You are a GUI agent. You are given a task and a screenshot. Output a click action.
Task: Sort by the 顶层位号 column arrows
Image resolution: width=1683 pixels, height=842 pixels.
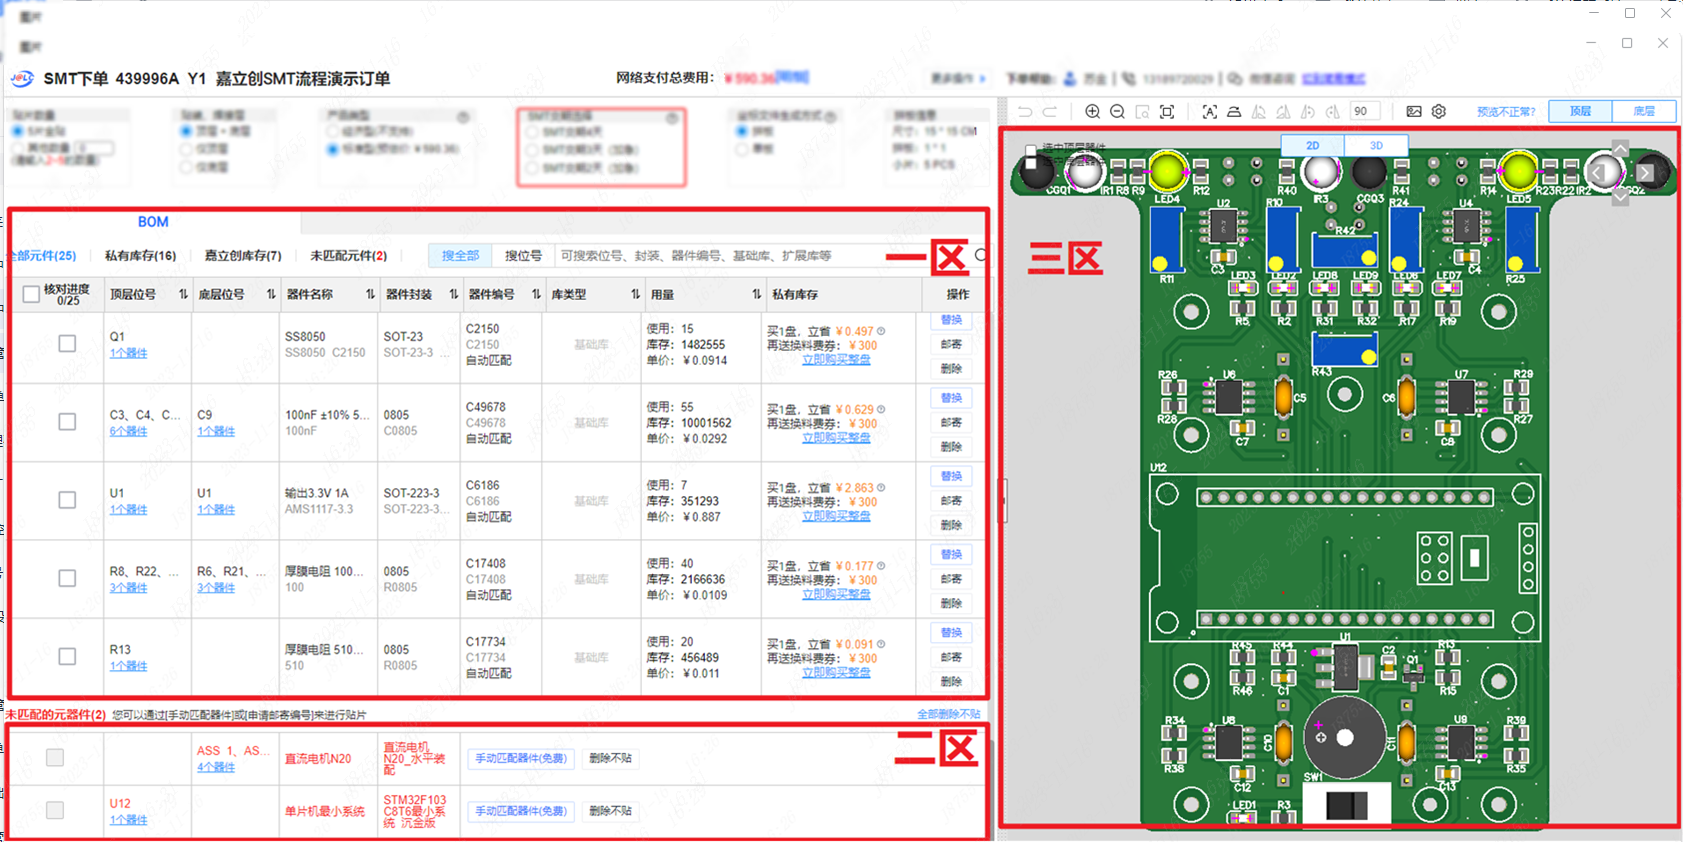pos(183,294)
